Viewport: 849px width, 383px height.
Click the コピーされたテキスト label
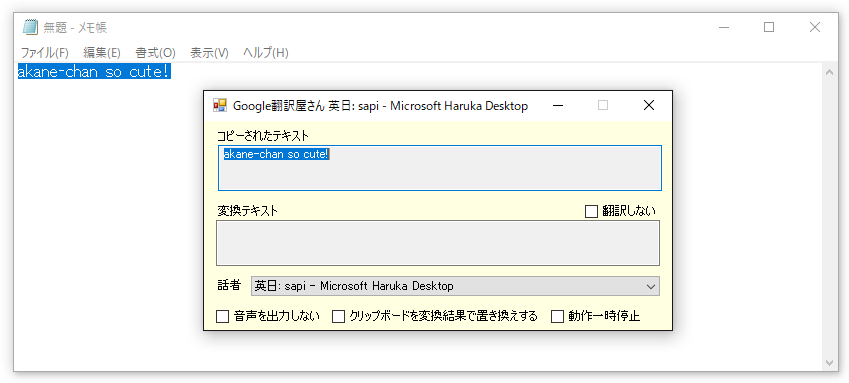(263, 135)
